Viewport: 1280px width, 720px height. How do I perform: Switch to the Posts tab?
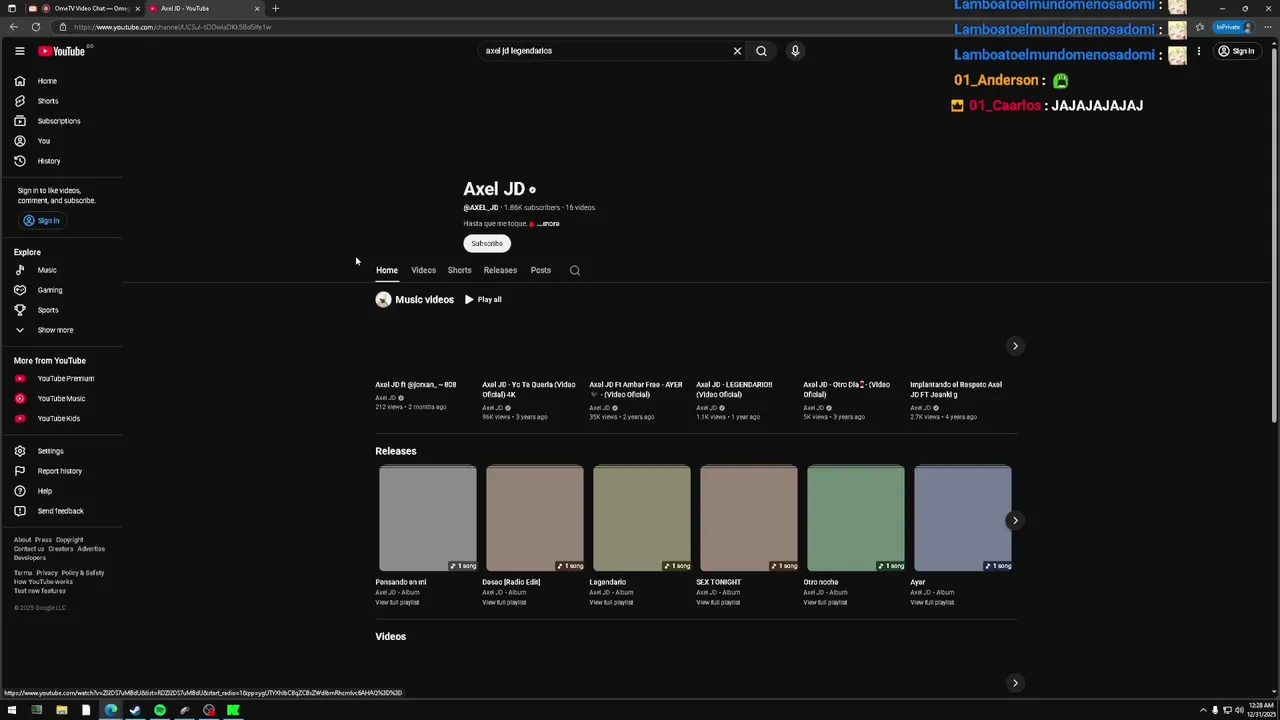click(x=540, y=270)
